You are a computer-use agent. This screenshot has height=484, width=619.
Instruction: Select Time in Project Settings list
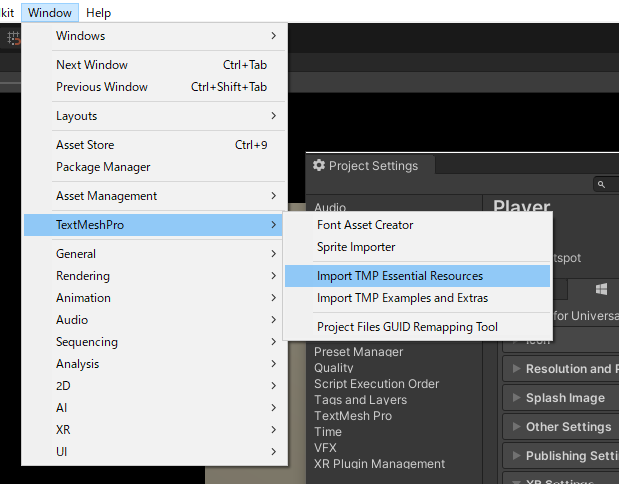click(x=328, y=432)
